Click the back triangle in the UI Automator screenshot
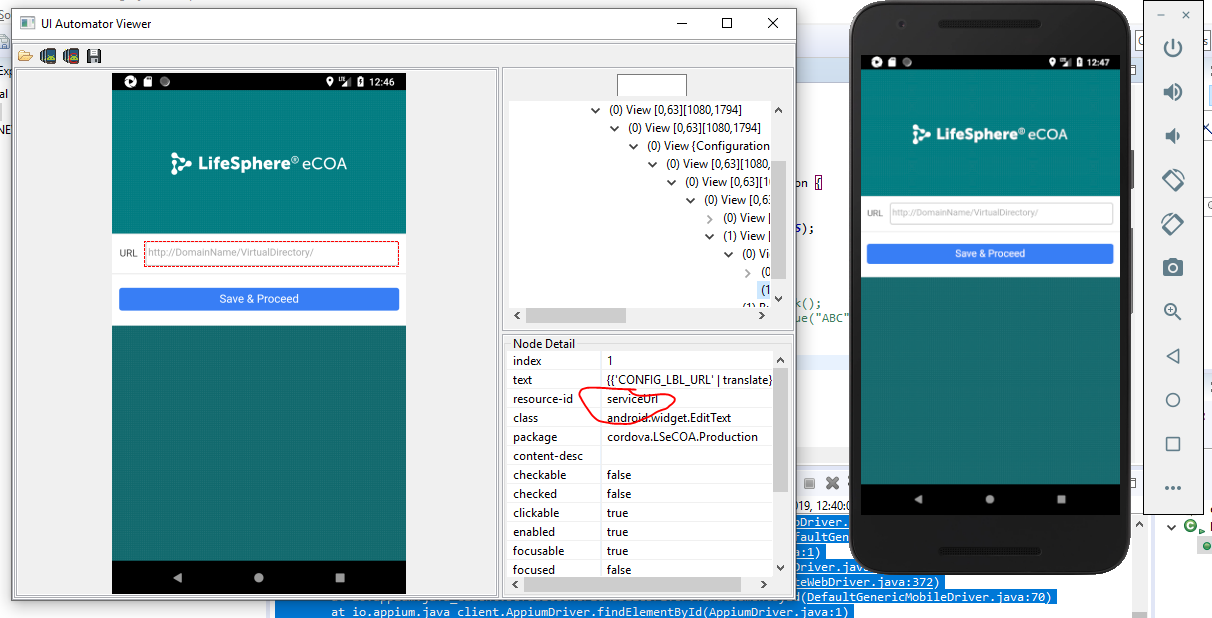Image resolution: width=1212 pixels, height=618 pixels. pyautogui.click(x=178, y=577)
